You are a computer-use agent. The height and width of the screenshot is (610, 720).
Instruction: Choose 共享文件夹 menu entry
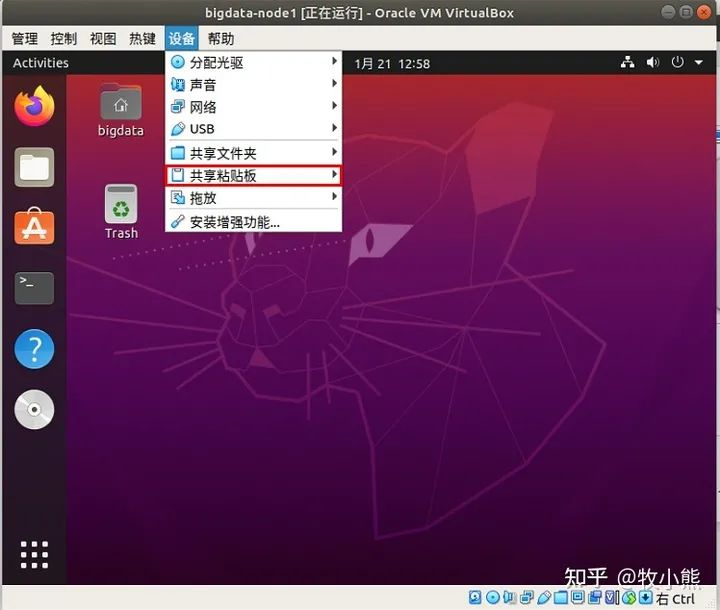[x=254, y=153]
